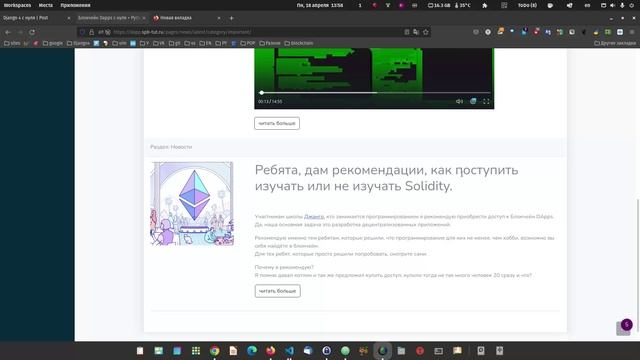Image resolution: width=640 pixels, height=360 pixels.
Task: Click the translate page icon in address bar
Action: click(x=416, y=32)
